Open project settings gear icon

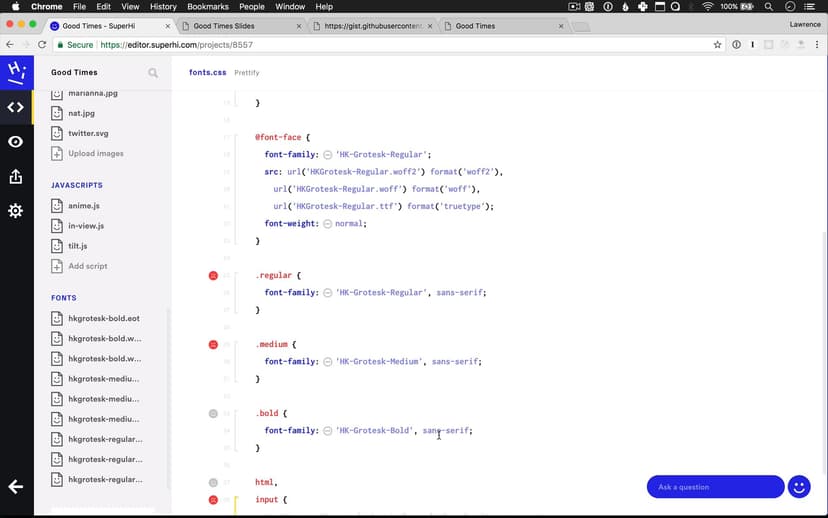point(16,211)
